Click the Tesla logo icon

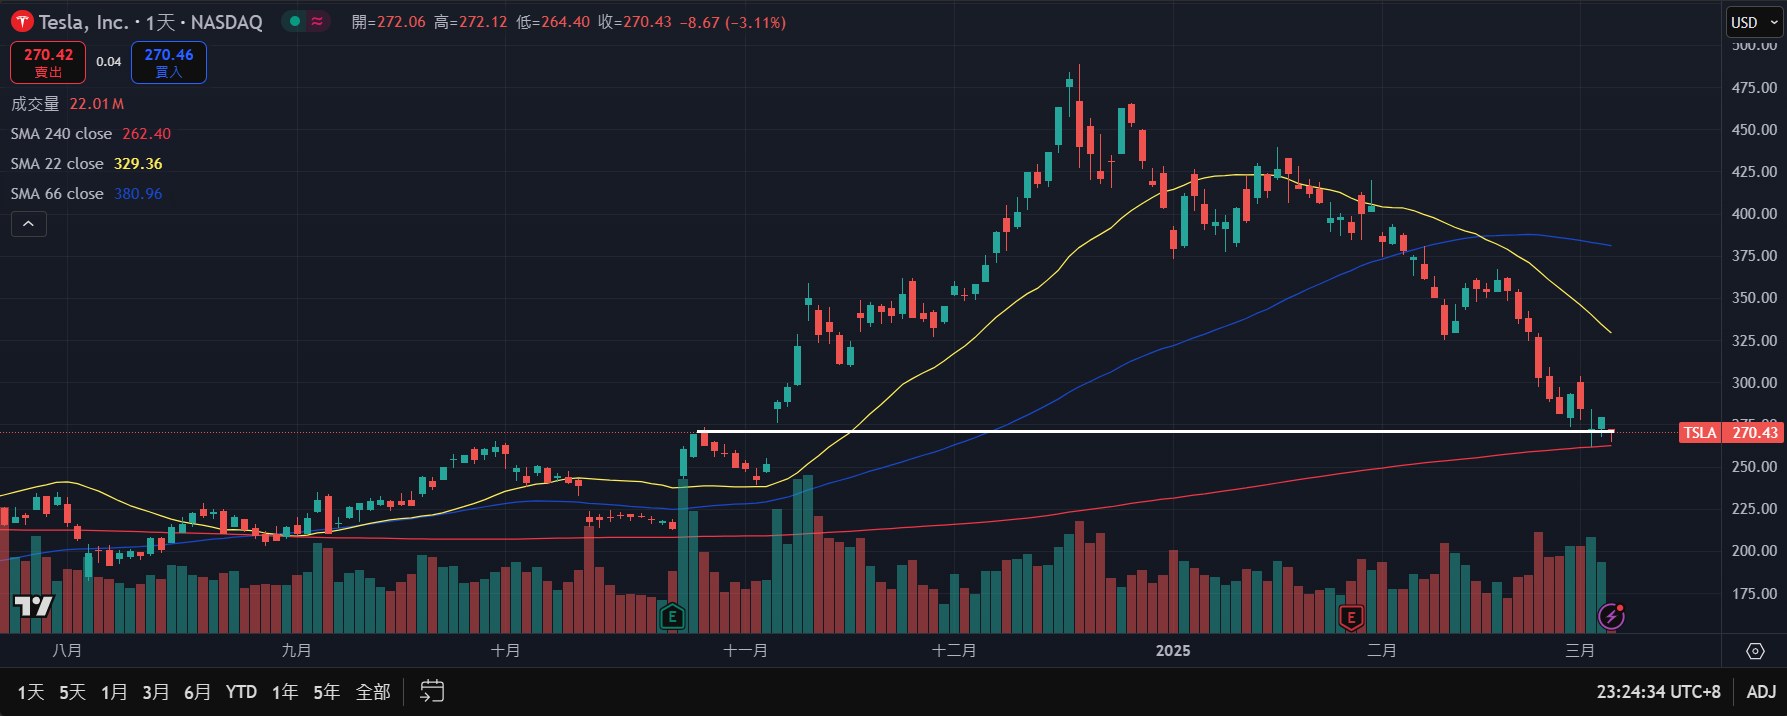tap(22, 22)
